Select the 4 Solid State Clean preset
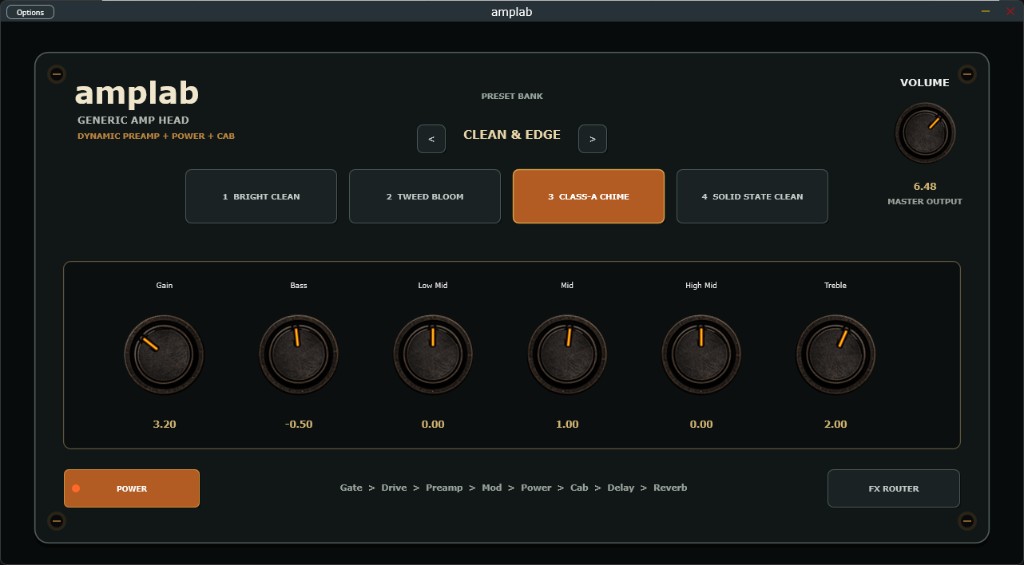This screenshot has width=1024, height=565. (752, 197)
